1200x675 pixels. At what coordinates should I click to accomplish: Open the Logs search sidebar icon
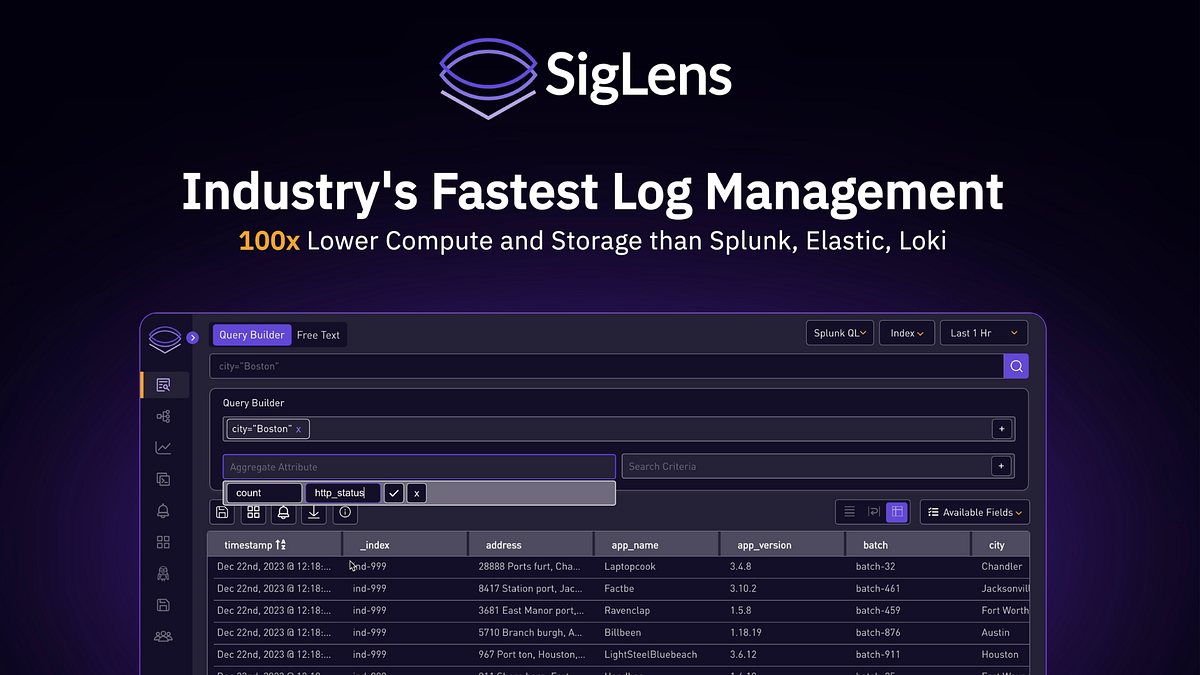(163, 384)
